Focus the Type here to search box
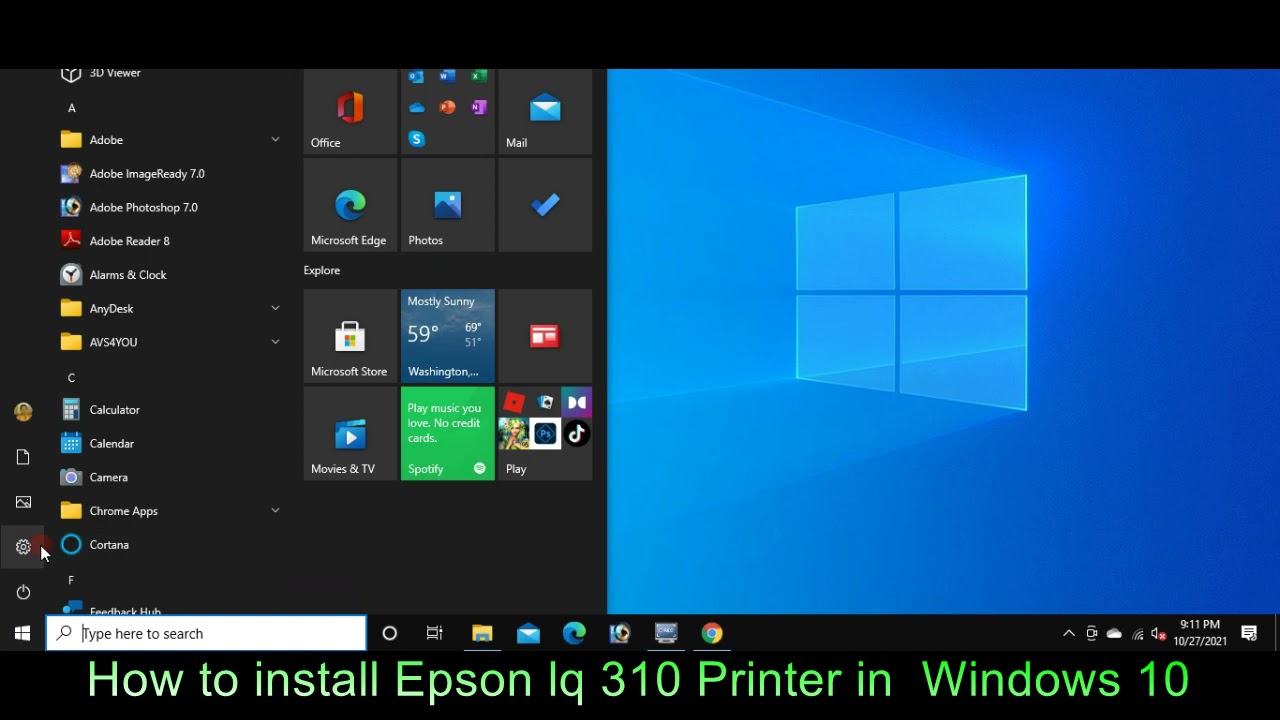 click(206, 633)
